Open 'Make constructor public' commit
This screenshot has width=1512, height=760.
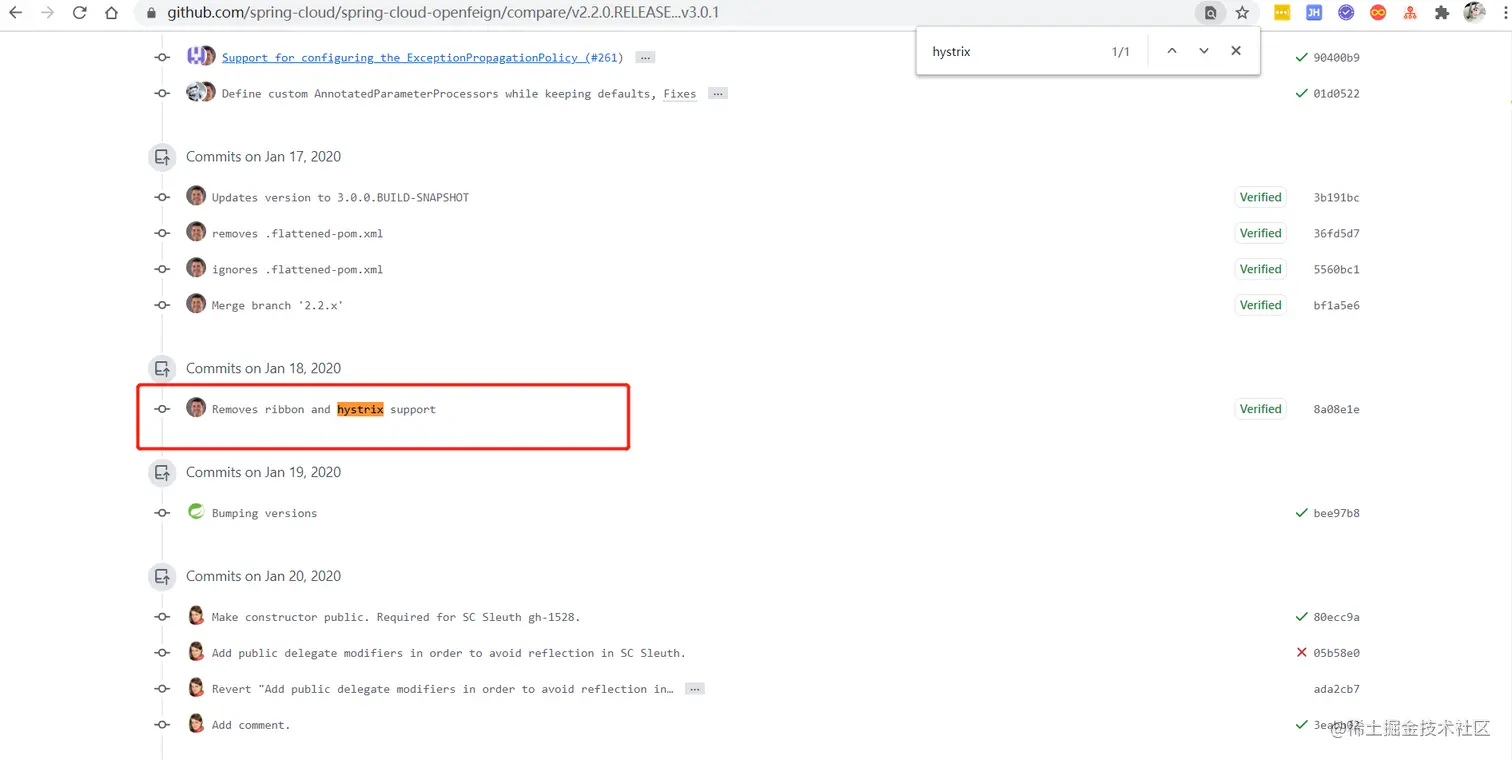click(396, 618)
